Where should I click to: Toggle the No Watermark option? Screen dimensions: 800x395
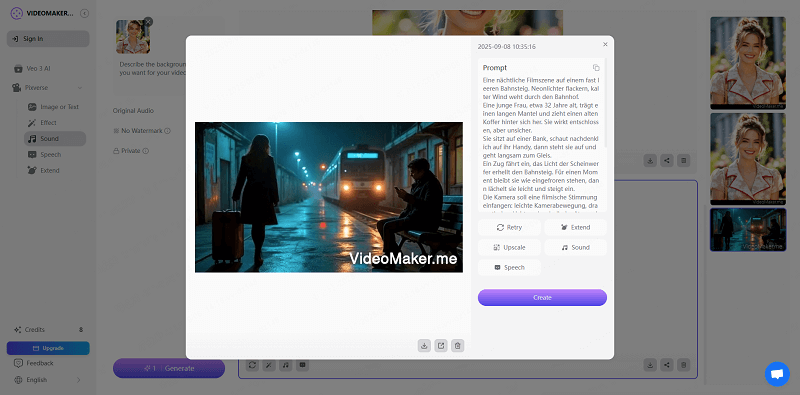click(138, 131)
